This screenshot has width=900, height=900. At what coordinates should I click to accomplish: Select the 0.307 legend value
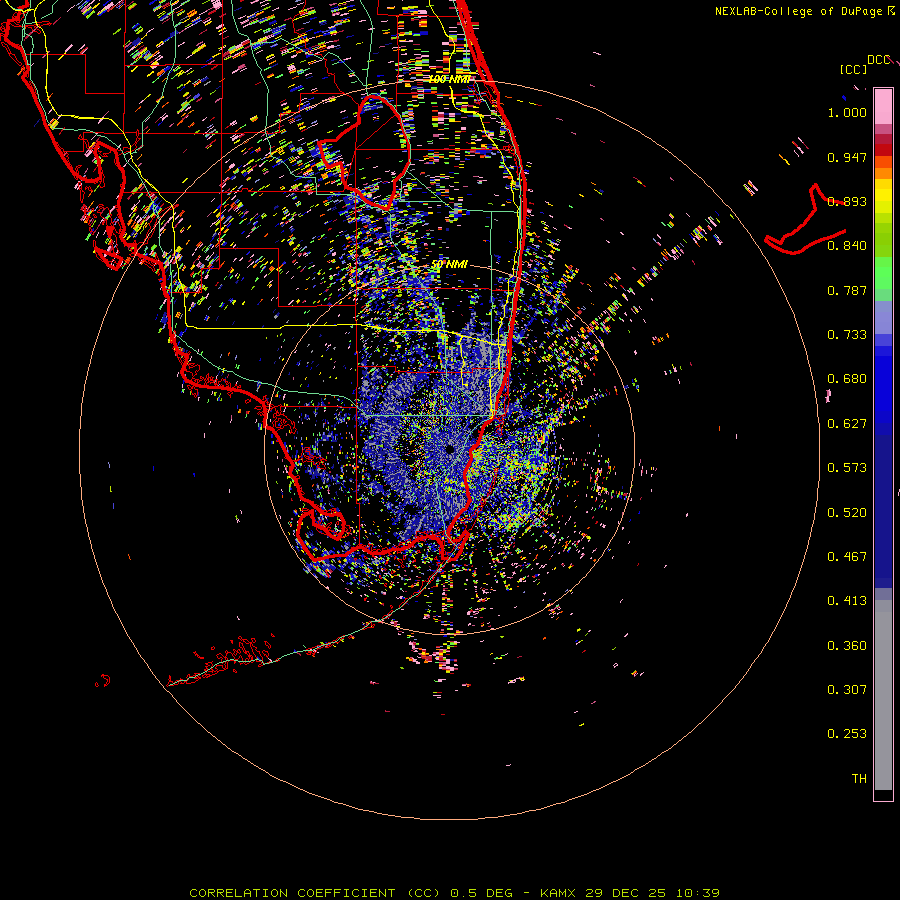(x=847, y=690)
